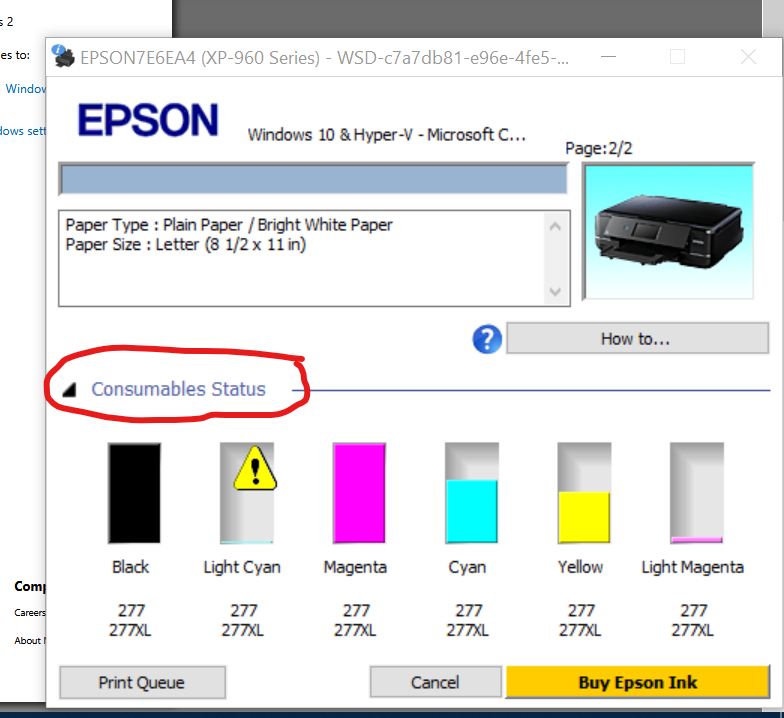Click the Cyan cartridge label
The image size is (784, 718).
(x=467, y=568)
